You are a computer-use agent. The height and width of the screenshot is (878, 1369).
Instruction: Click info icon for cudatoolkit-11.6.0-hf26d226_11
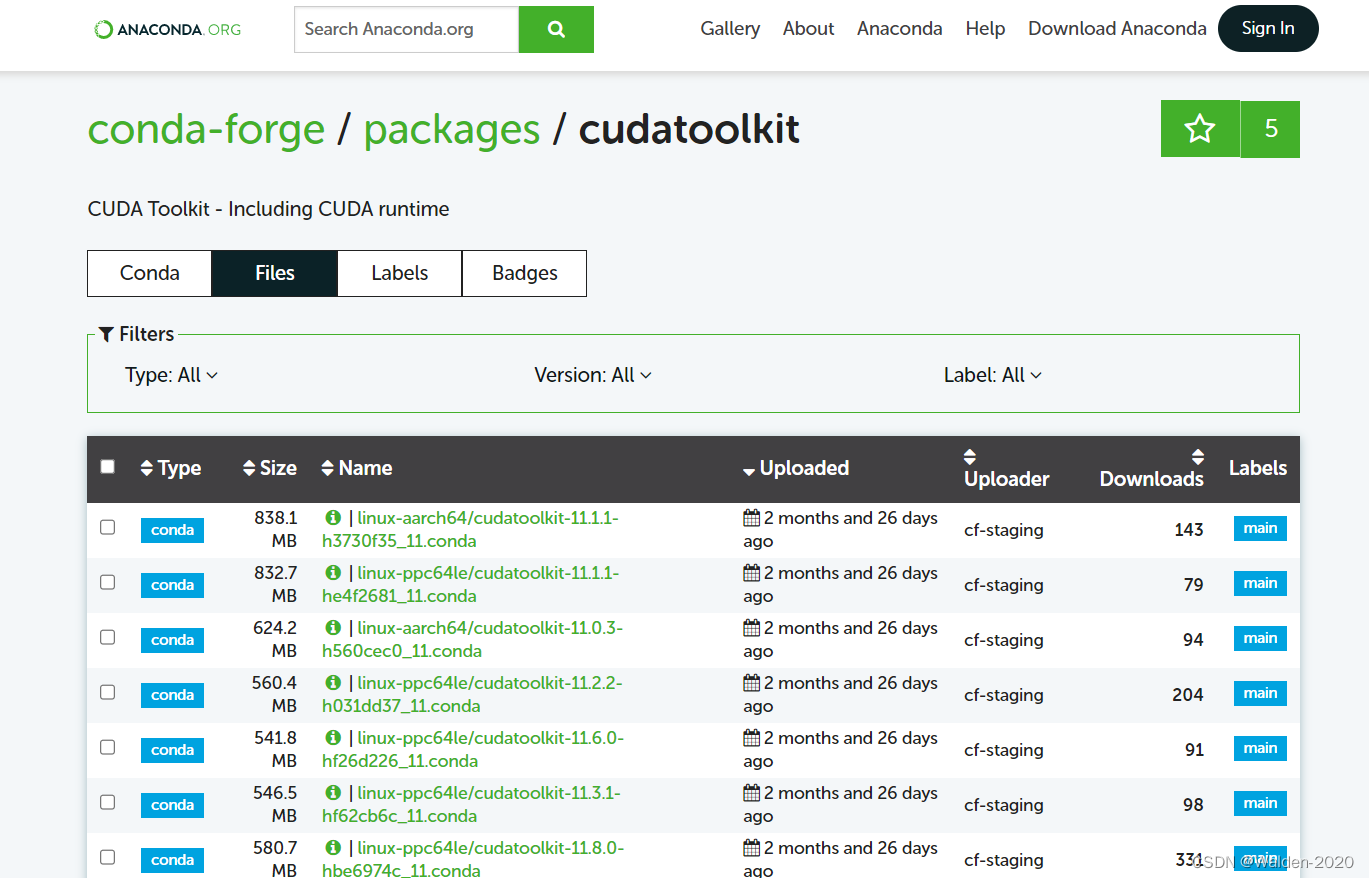click(x=333, y=738)
